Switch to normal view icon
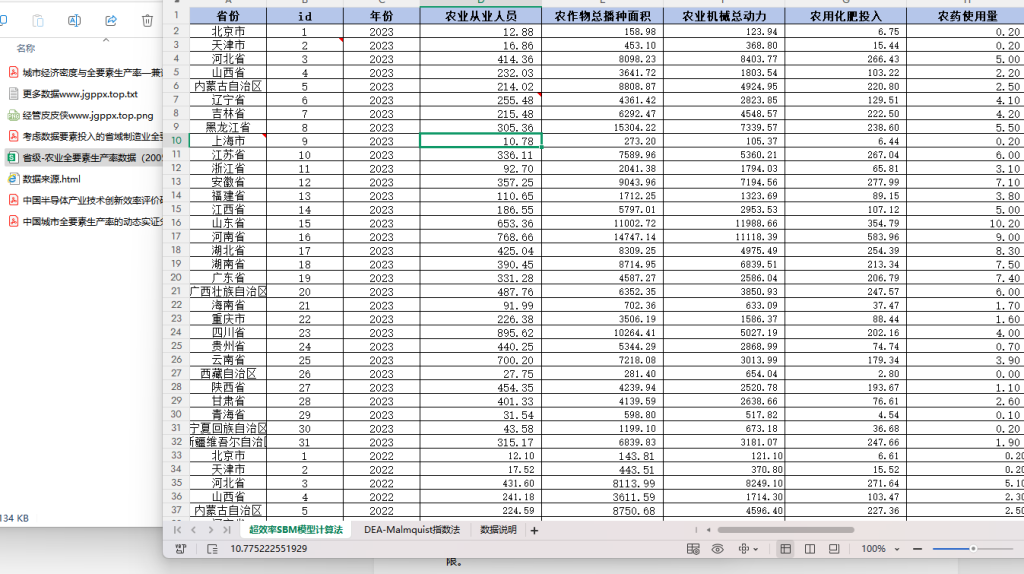Viewport: 1024px width, 574px height. (x=786, y=549)
